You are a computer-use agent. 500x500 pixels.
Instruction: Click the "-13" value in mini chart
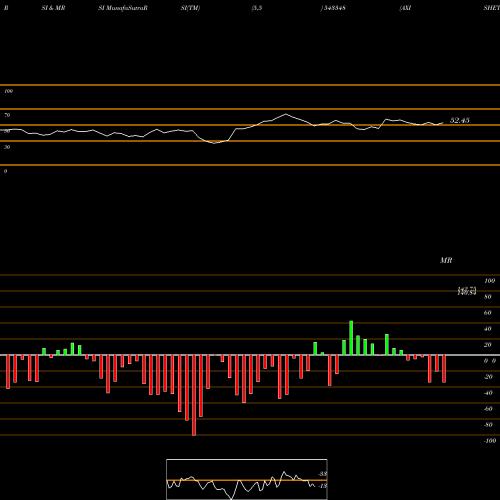tap(323, 486)
